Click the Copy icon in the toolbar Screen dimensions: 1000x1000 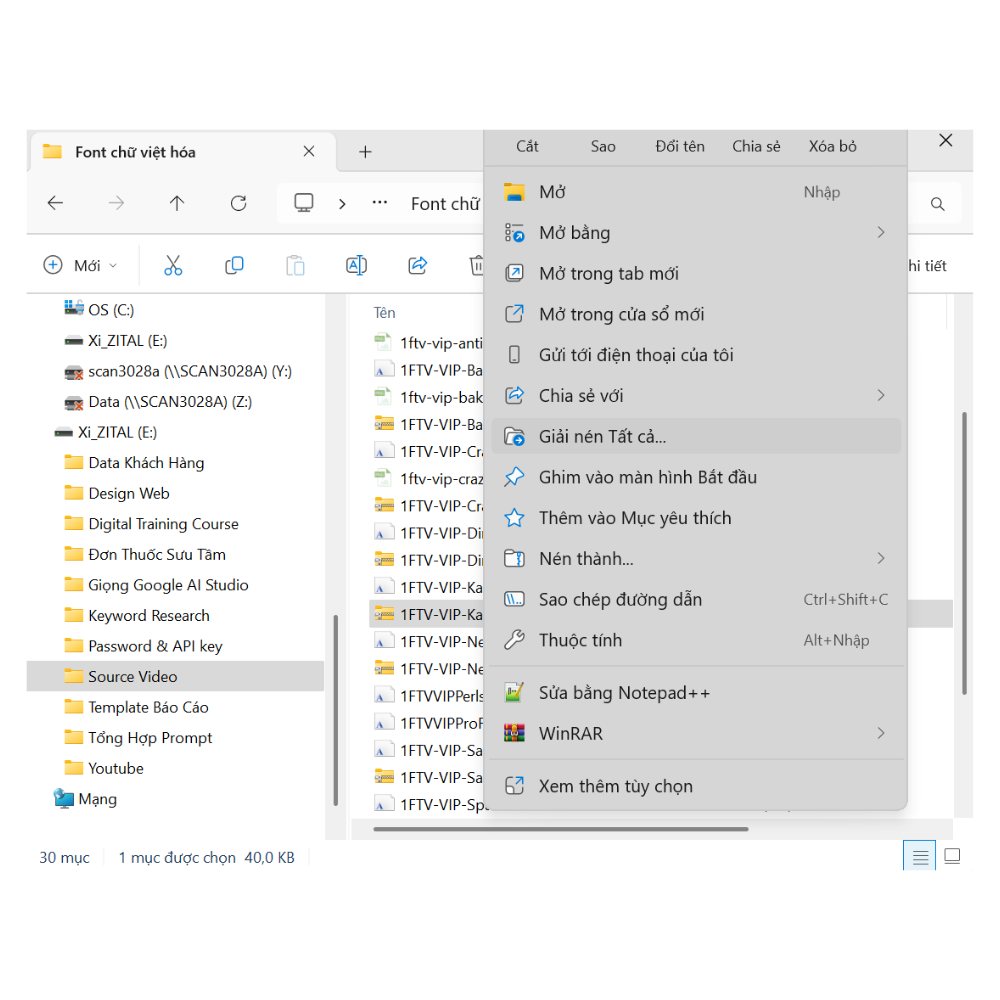(x=234, y=265)
